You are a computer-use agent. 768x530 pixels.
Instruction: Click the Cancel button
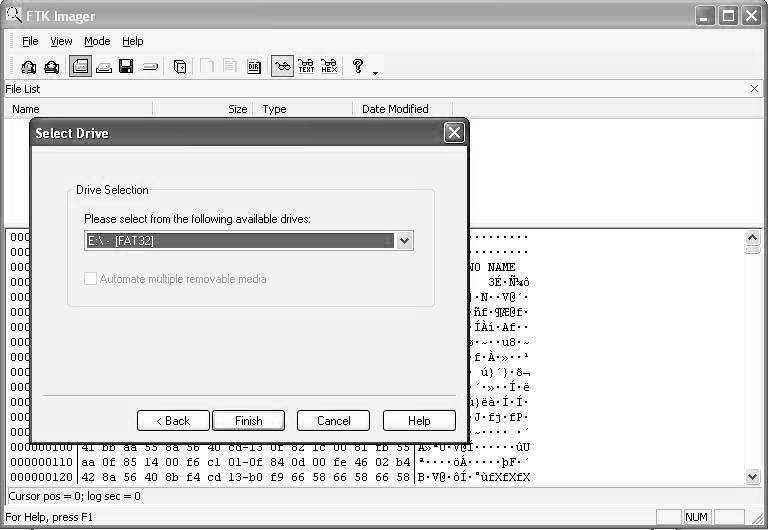pos(333,421)
